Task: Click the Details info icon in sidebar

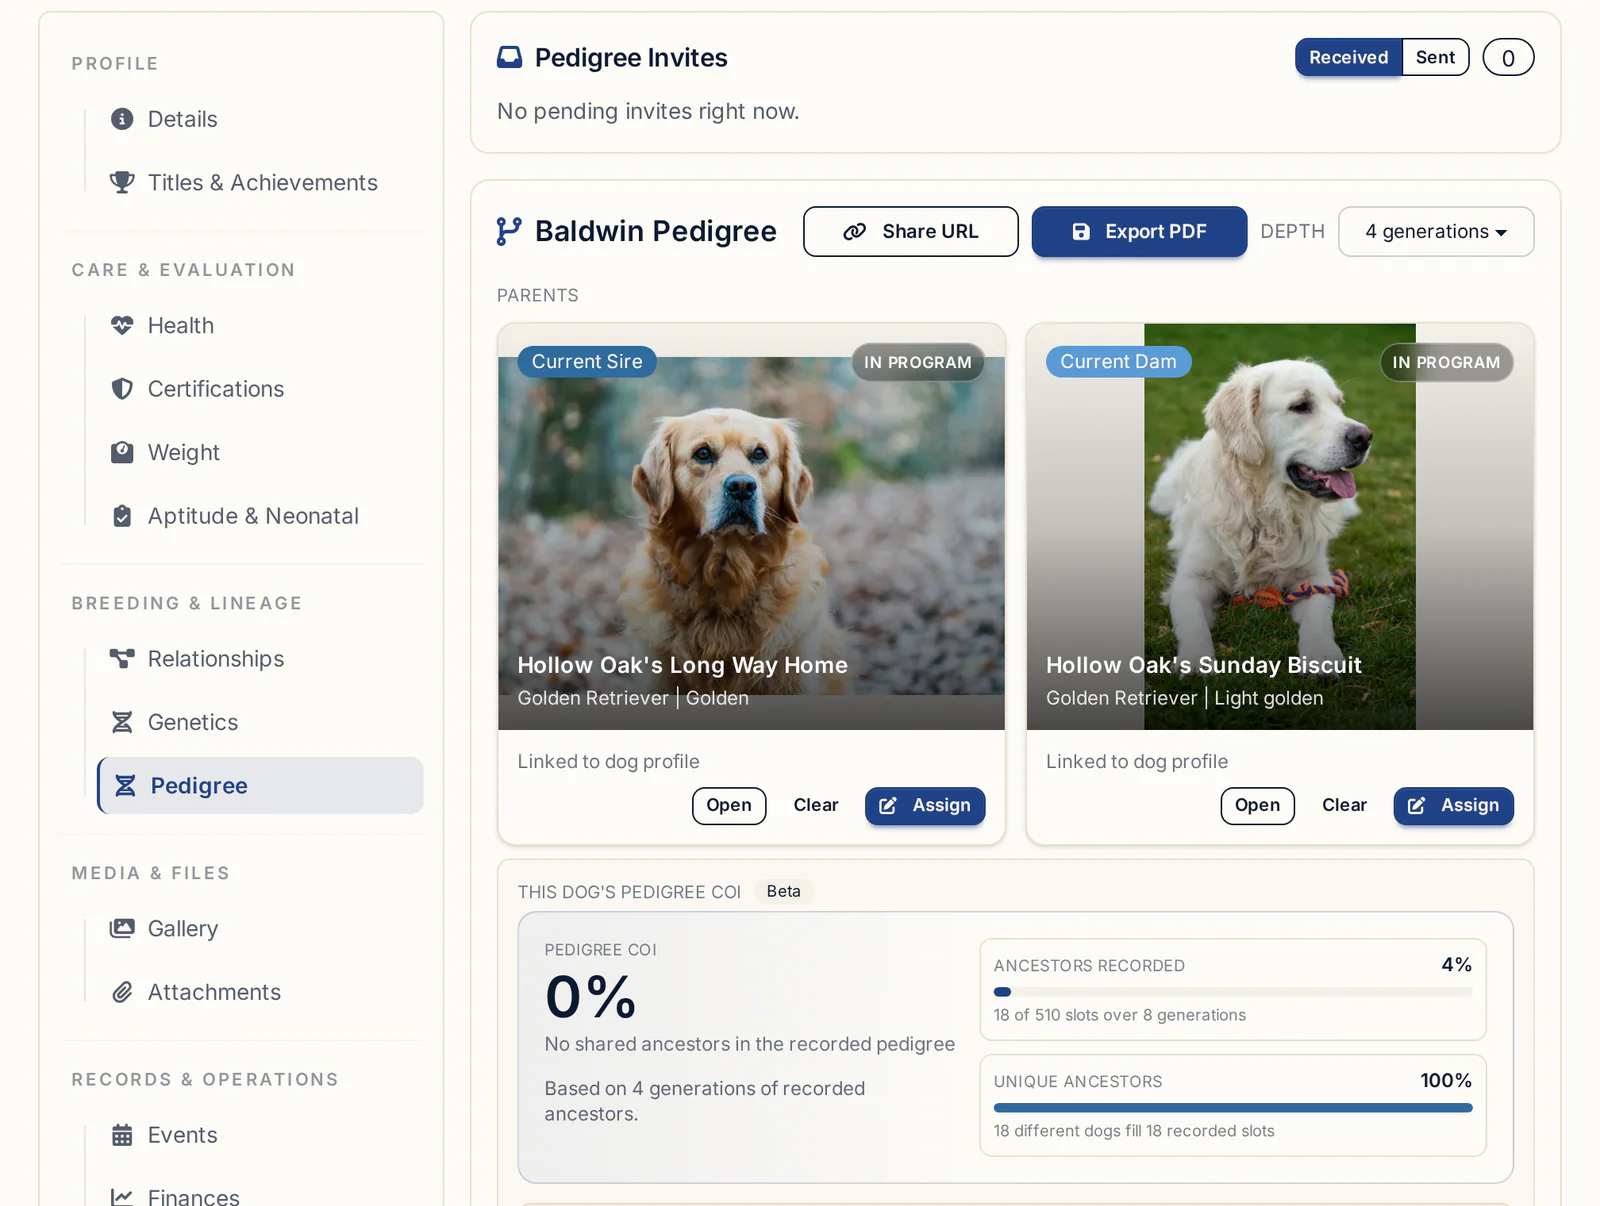Action: tap(122, 119)
